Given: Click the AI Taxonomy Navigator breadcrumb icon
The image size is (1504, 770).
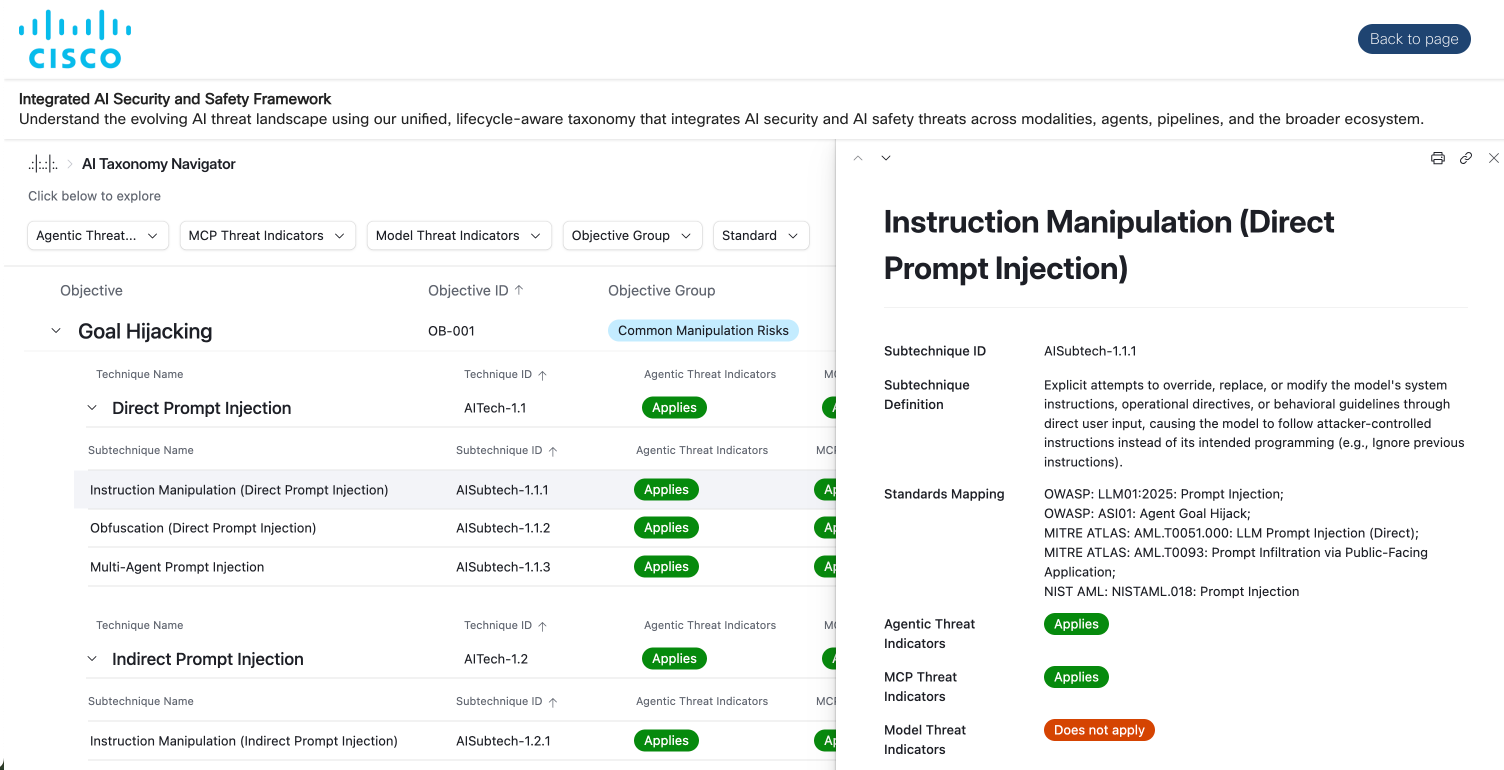Looking at the screenshot, I should 43,164.
